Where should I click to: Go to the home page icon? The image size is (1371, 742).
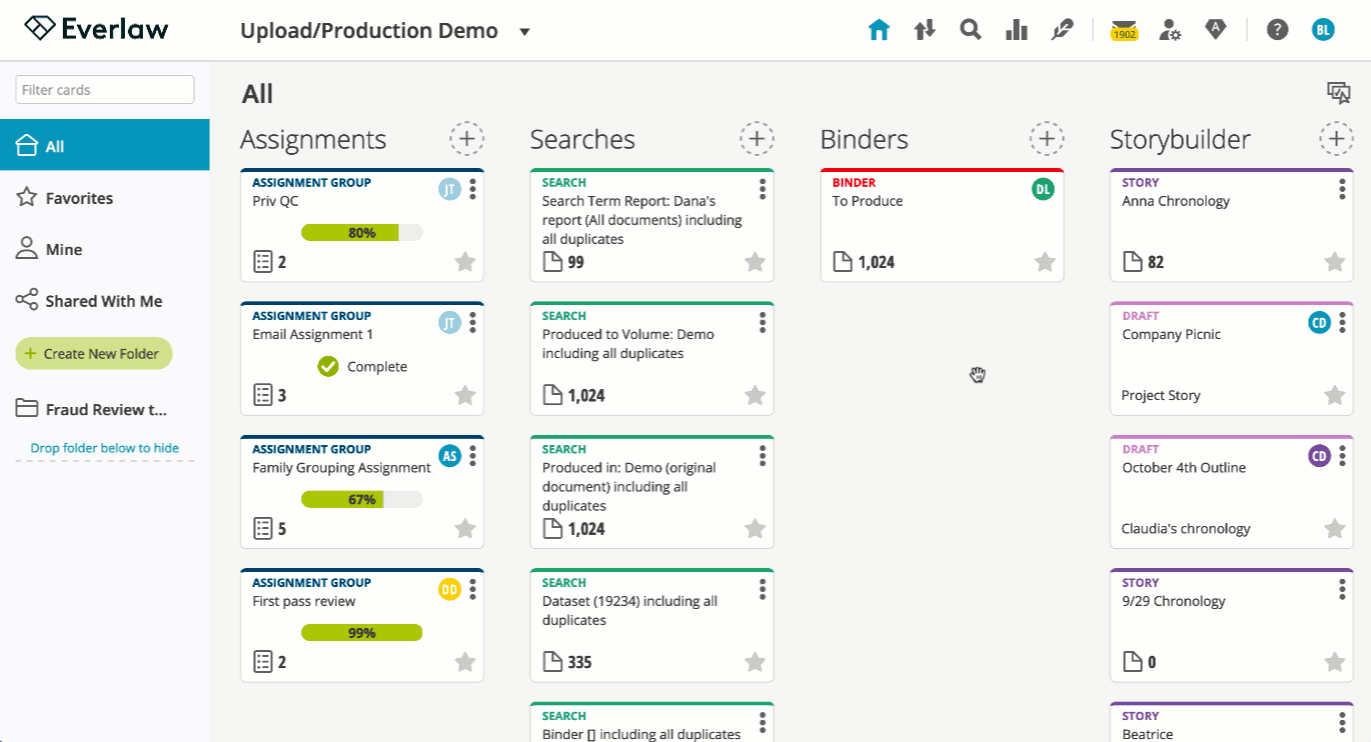[879, 30]
